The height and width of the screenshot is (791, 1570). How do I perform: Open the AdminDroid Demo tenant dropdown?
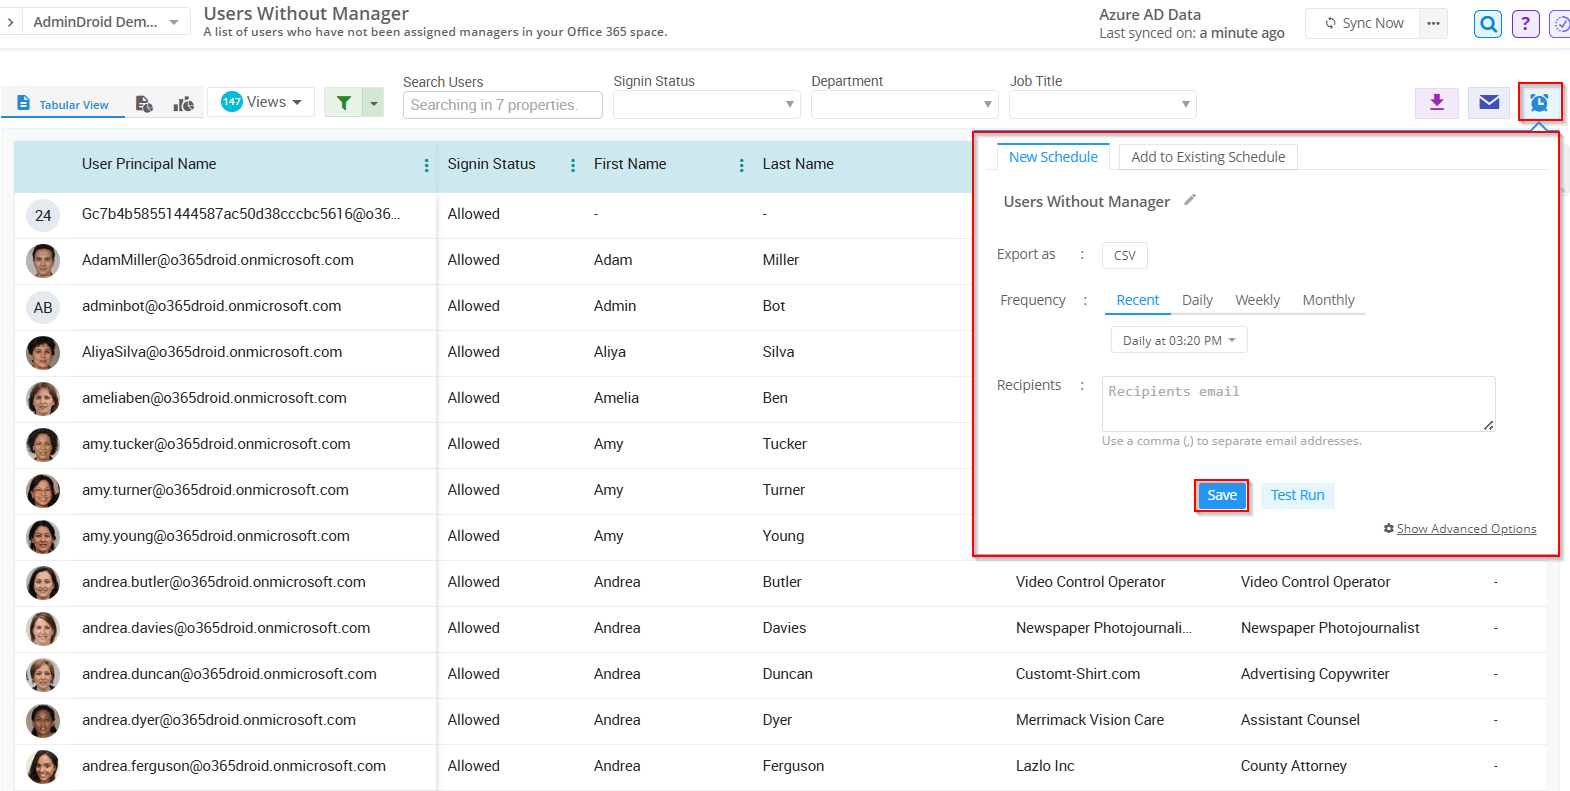click(105, 22)
